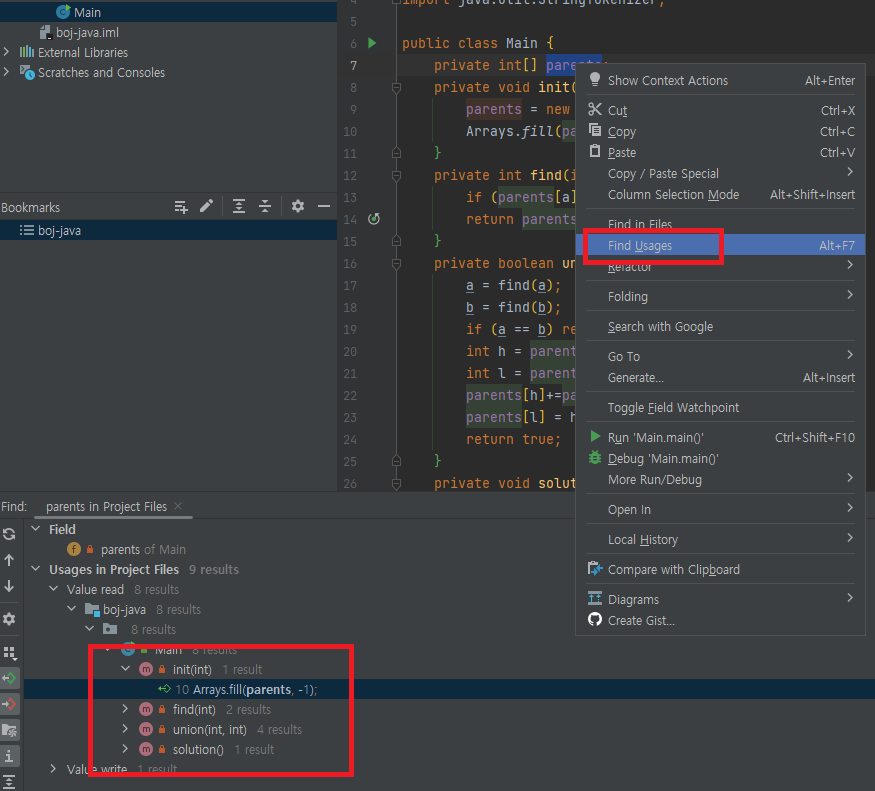Image resolution: width=875 pixels, height=791 pixels.
Task: Collapse the Value read results group
Action: [x=52, y=589]
